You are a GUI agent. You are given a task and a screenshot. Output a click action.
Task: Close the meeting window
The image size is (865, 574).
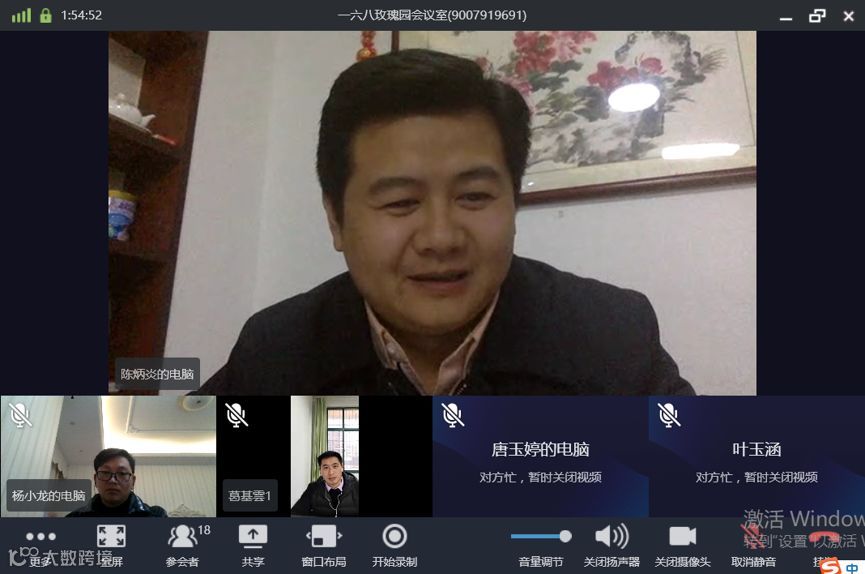click(x=848, y=15)
